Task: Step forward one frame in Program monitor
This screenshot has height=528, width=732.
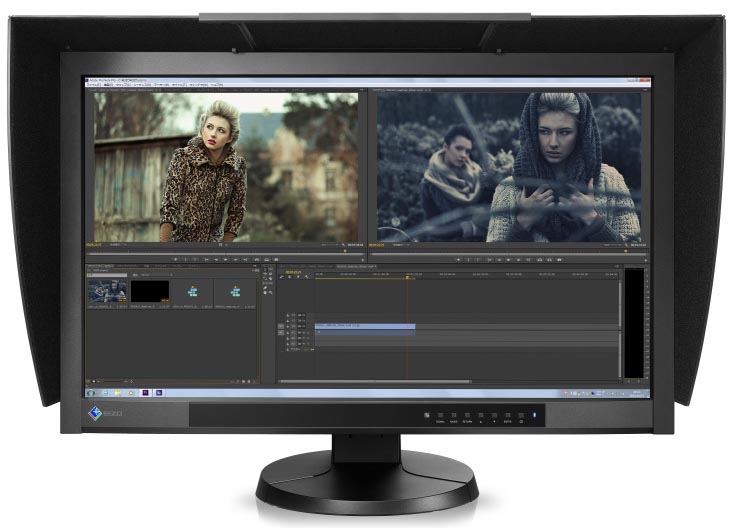Action: [519, 260]
